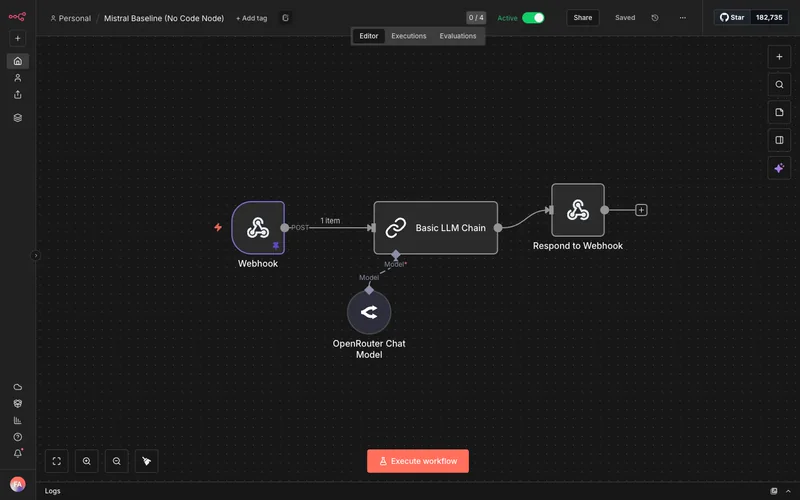
Task: Open the Home overview icon
Action: (18, 61)
